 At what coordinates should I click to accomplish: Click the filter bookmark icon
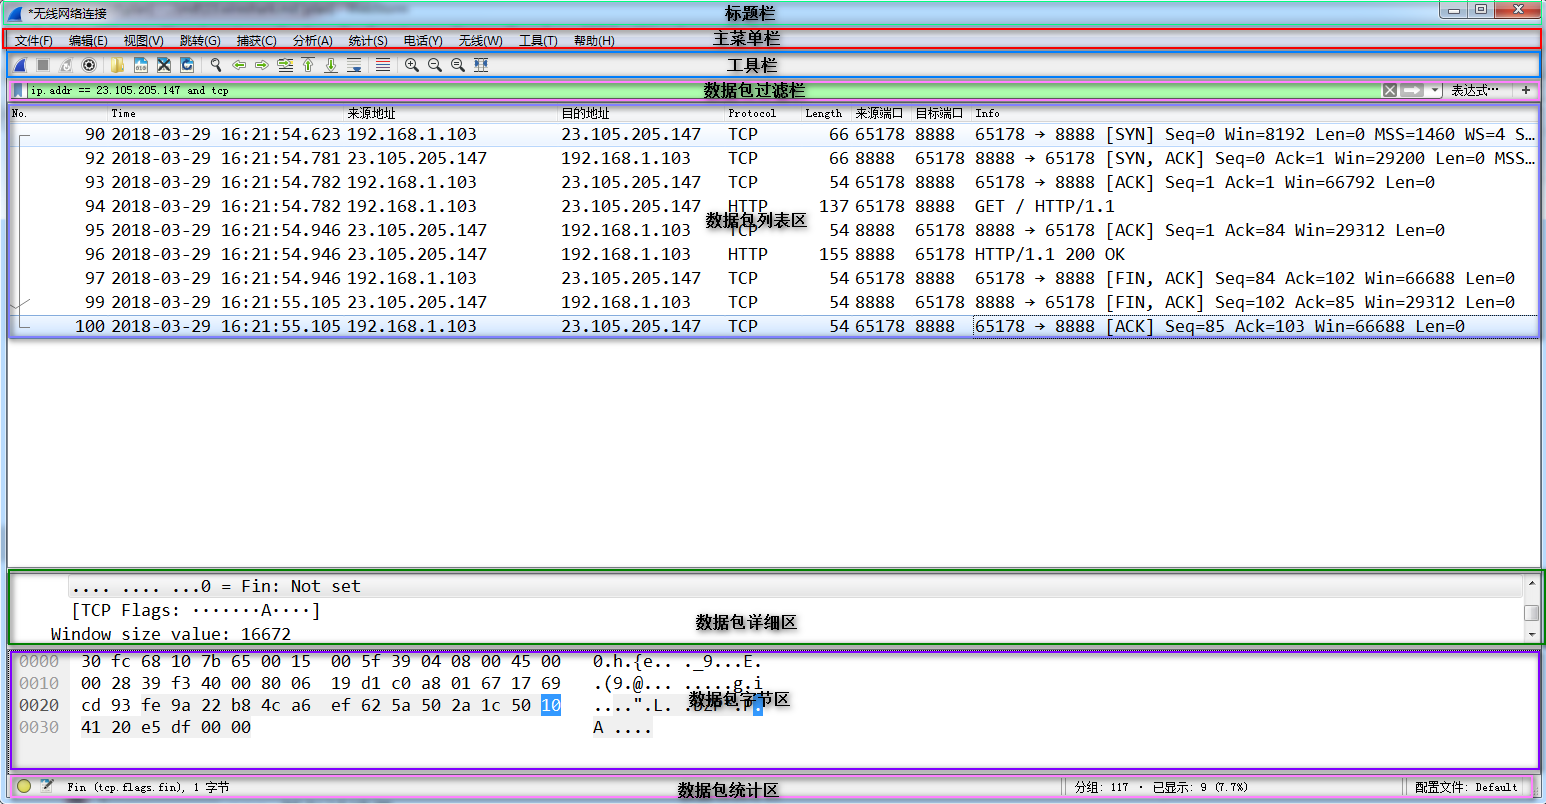click(x=18, y=91)
